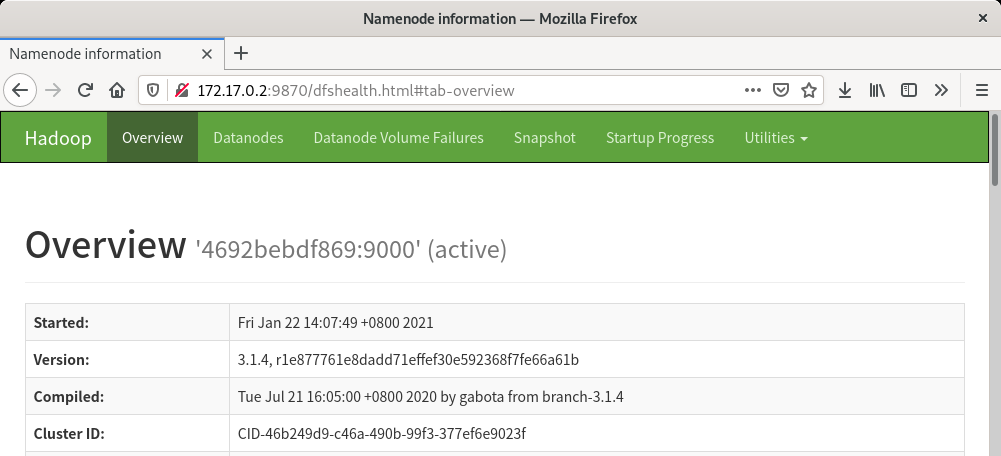
Task: Click the tracking protection shield icon
Action: coord(154,90)
